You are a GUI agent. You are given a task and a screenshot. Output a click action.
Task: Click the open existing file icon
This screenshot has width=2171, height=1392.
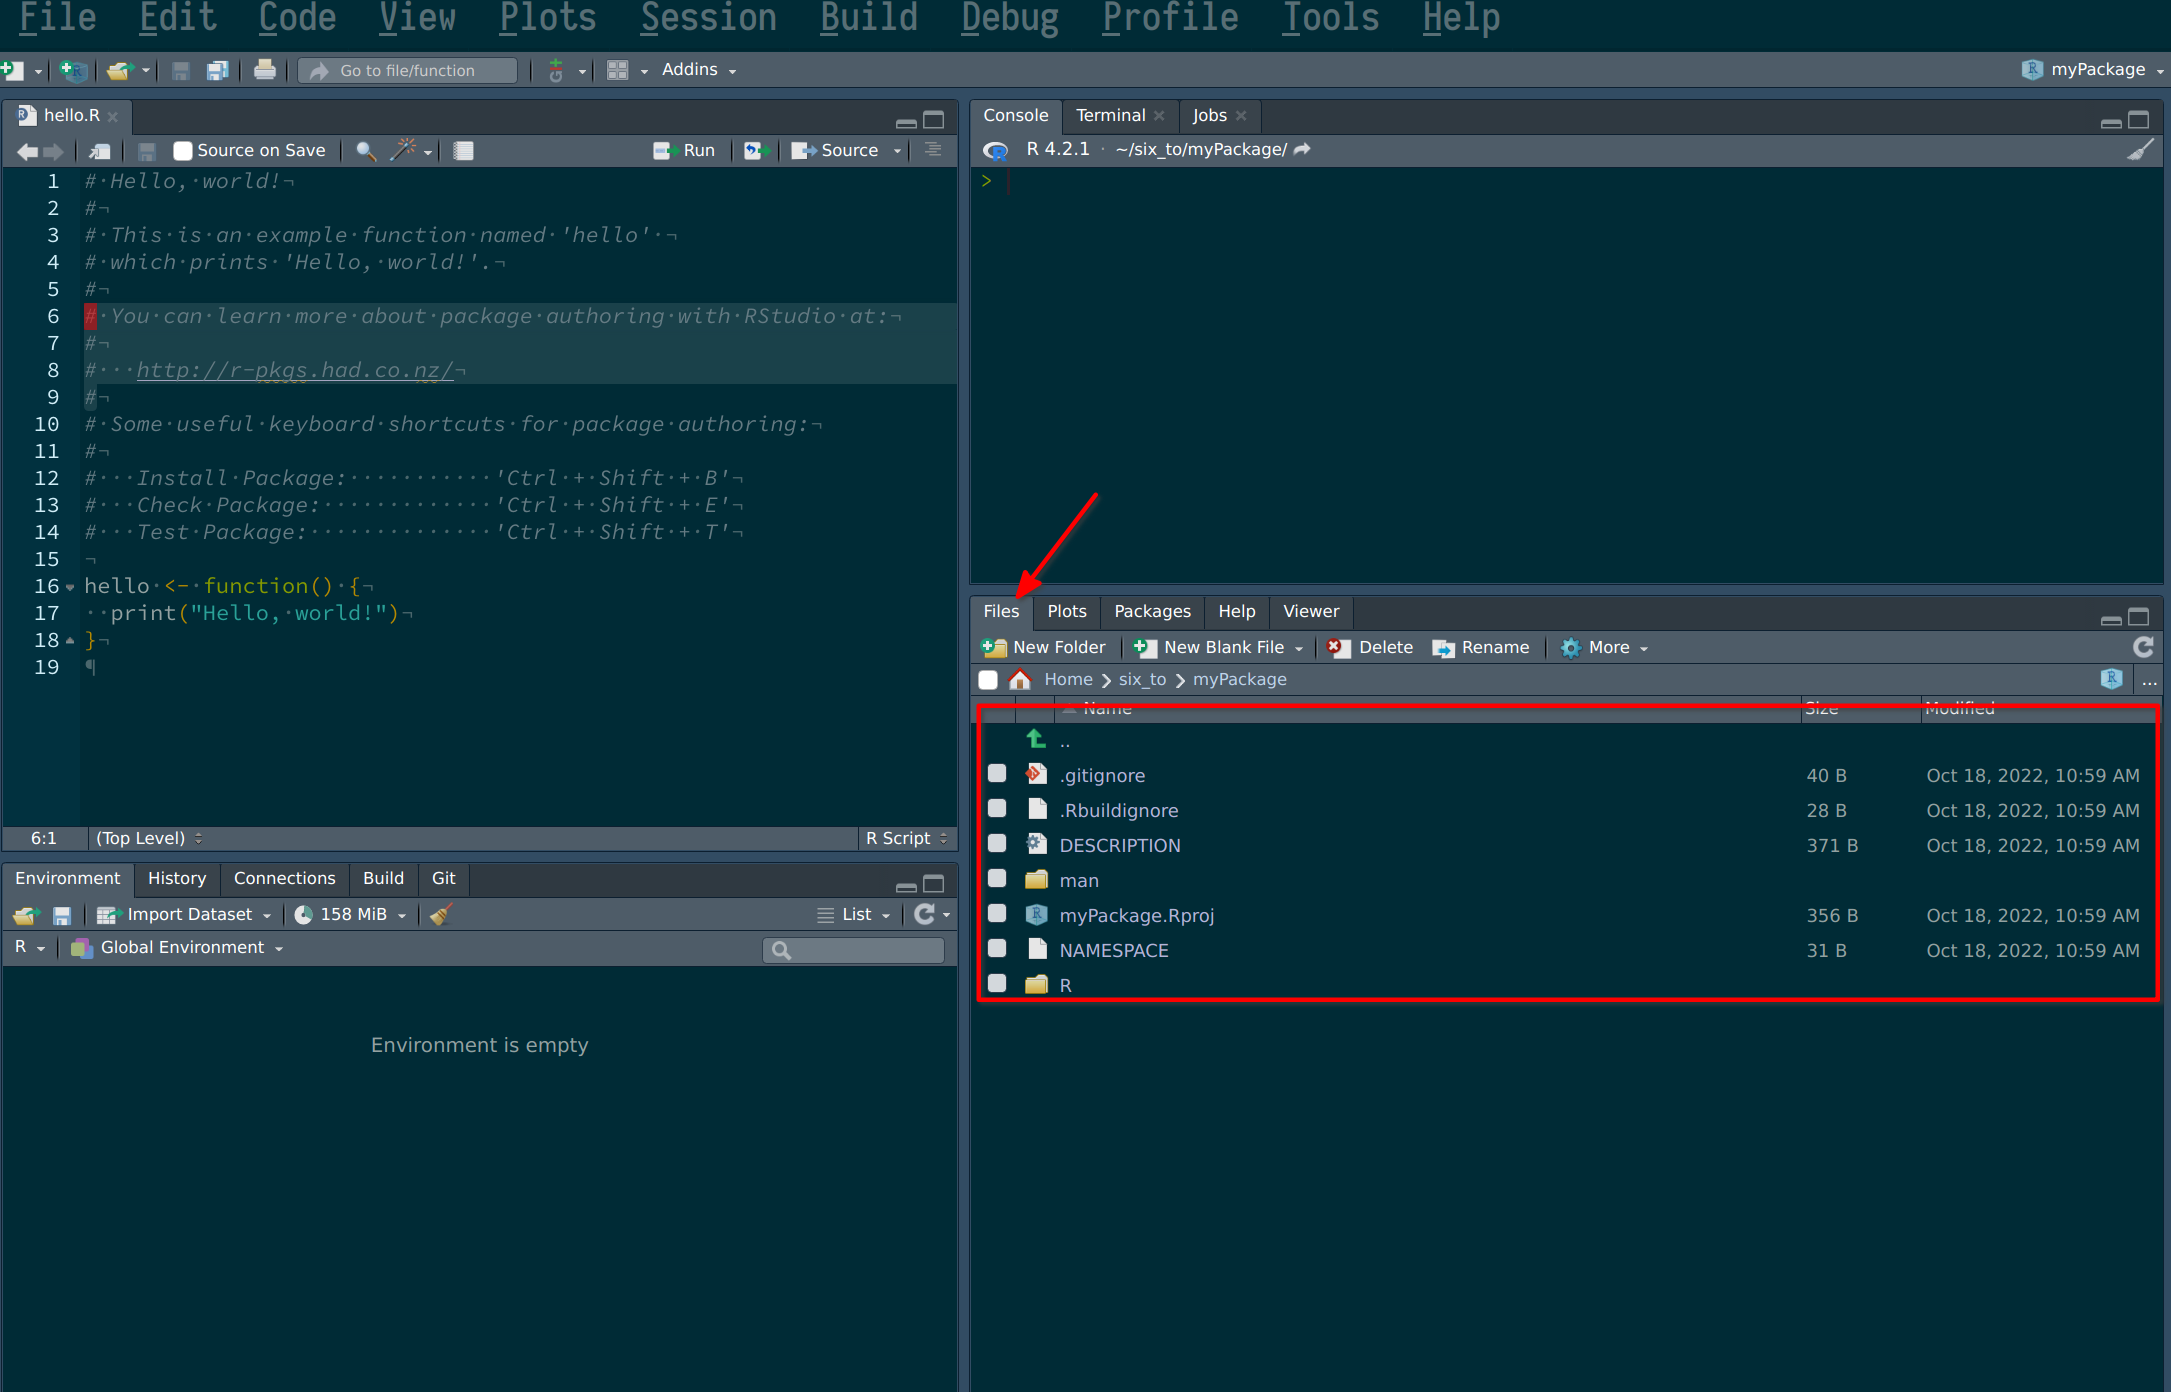point(120,70)
